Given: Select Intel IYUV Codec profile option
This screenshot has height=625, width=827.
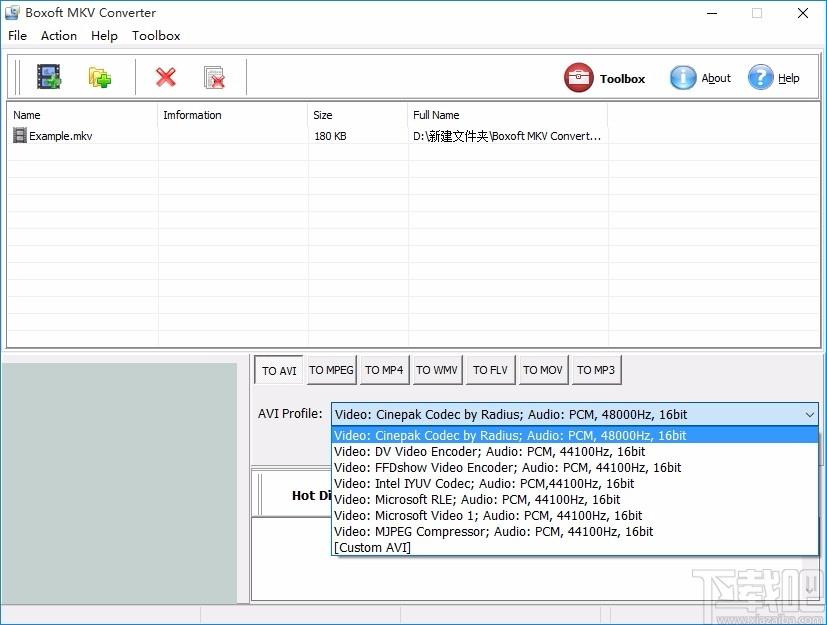Looking at the screenshot, I should click(x=575, y=483).
